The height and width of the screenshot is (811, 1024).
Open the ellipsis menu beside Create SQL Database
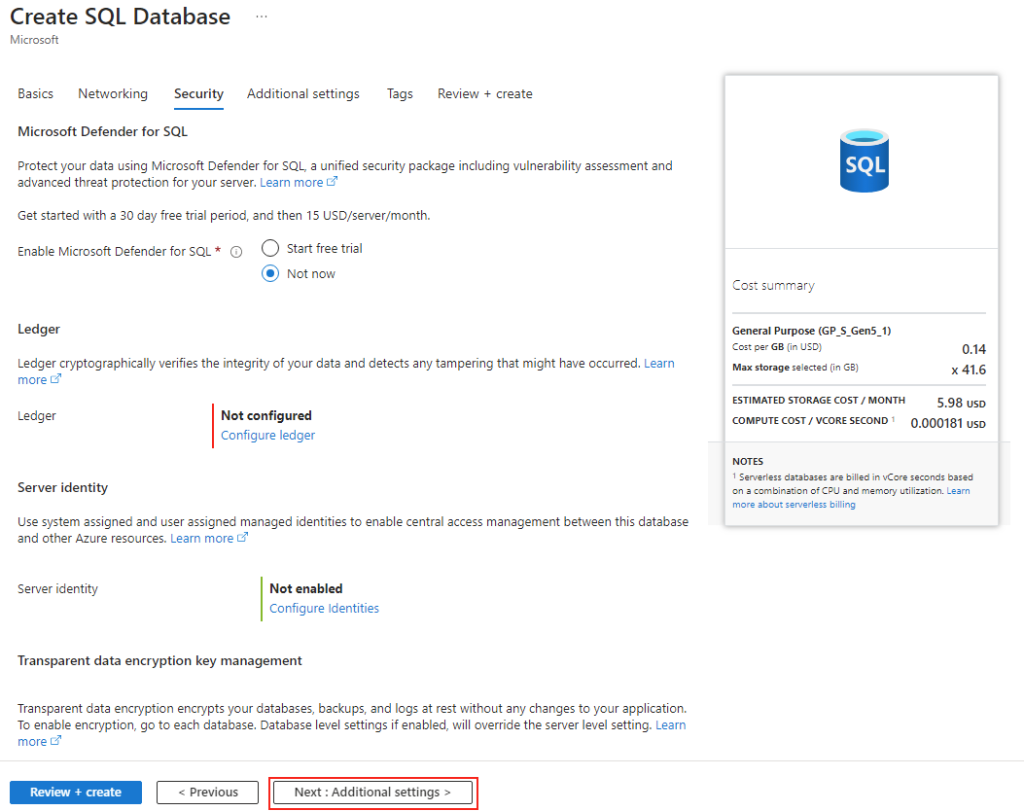tap(261, 17)
